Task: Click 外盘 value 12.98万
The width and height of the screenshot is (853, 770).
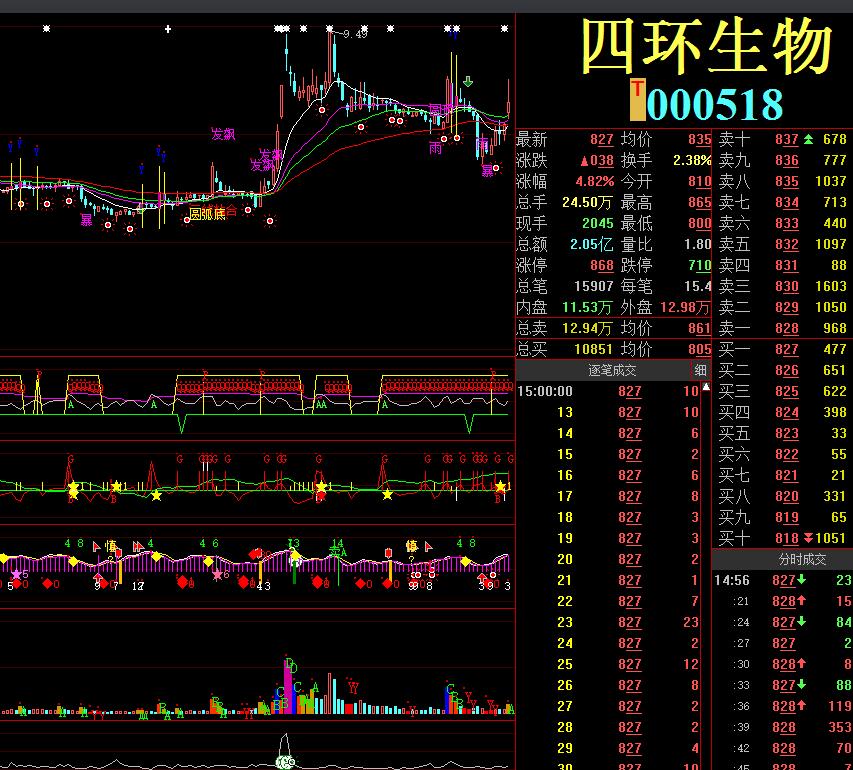Action: coord(685,307)
